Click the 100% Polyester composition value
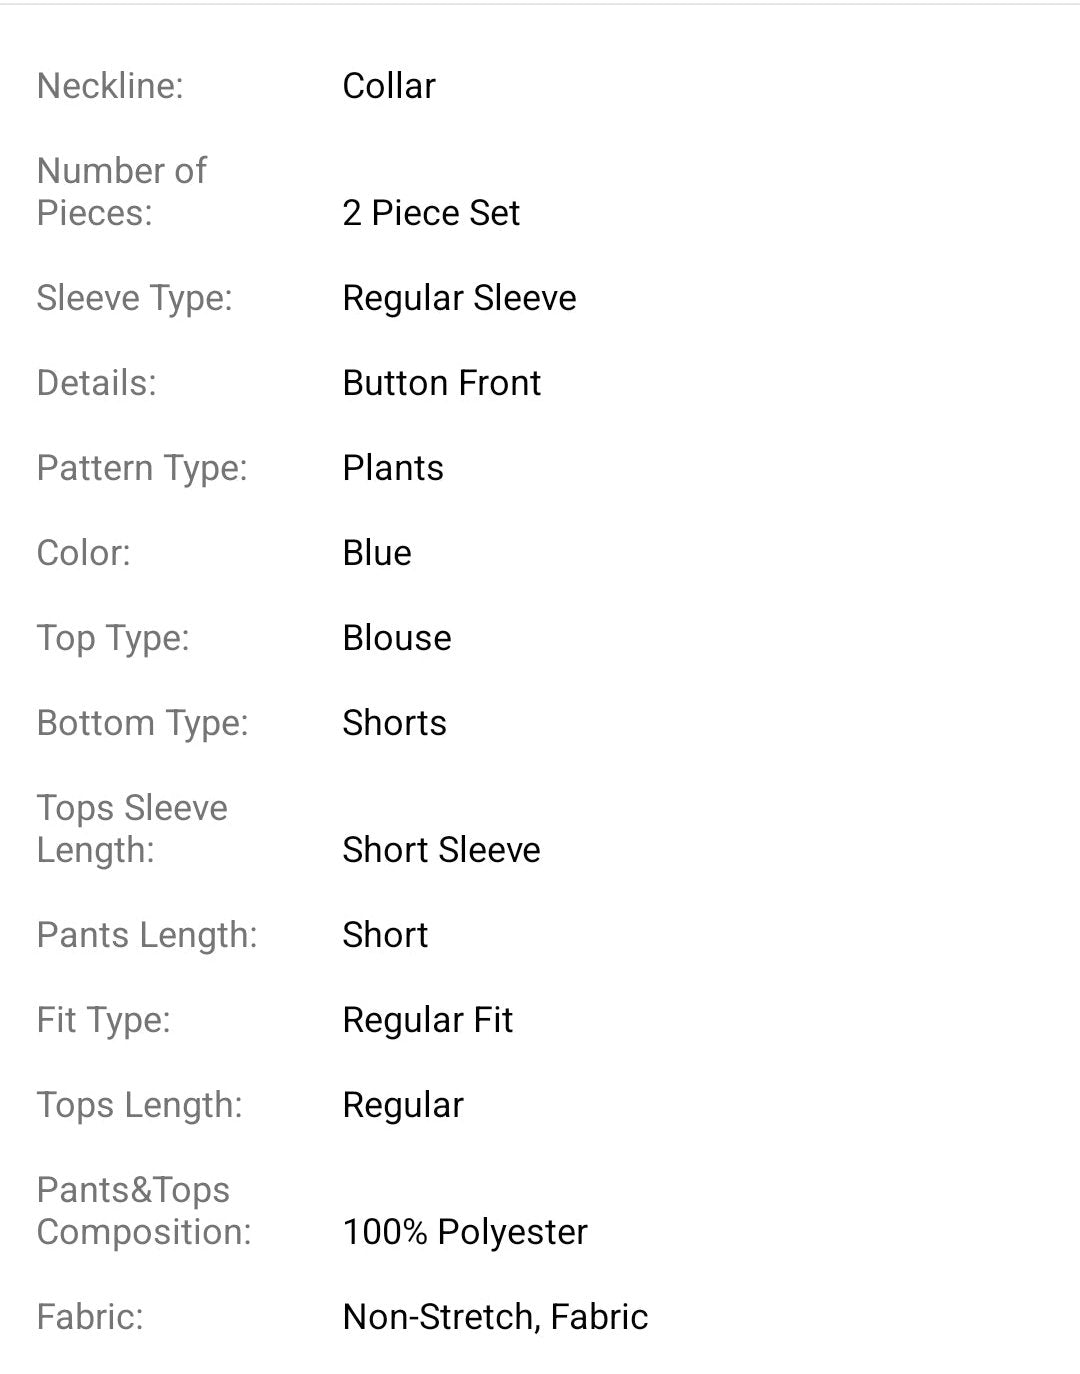The width and height of the screenshot is (1080, 1374). (465, 1232)
